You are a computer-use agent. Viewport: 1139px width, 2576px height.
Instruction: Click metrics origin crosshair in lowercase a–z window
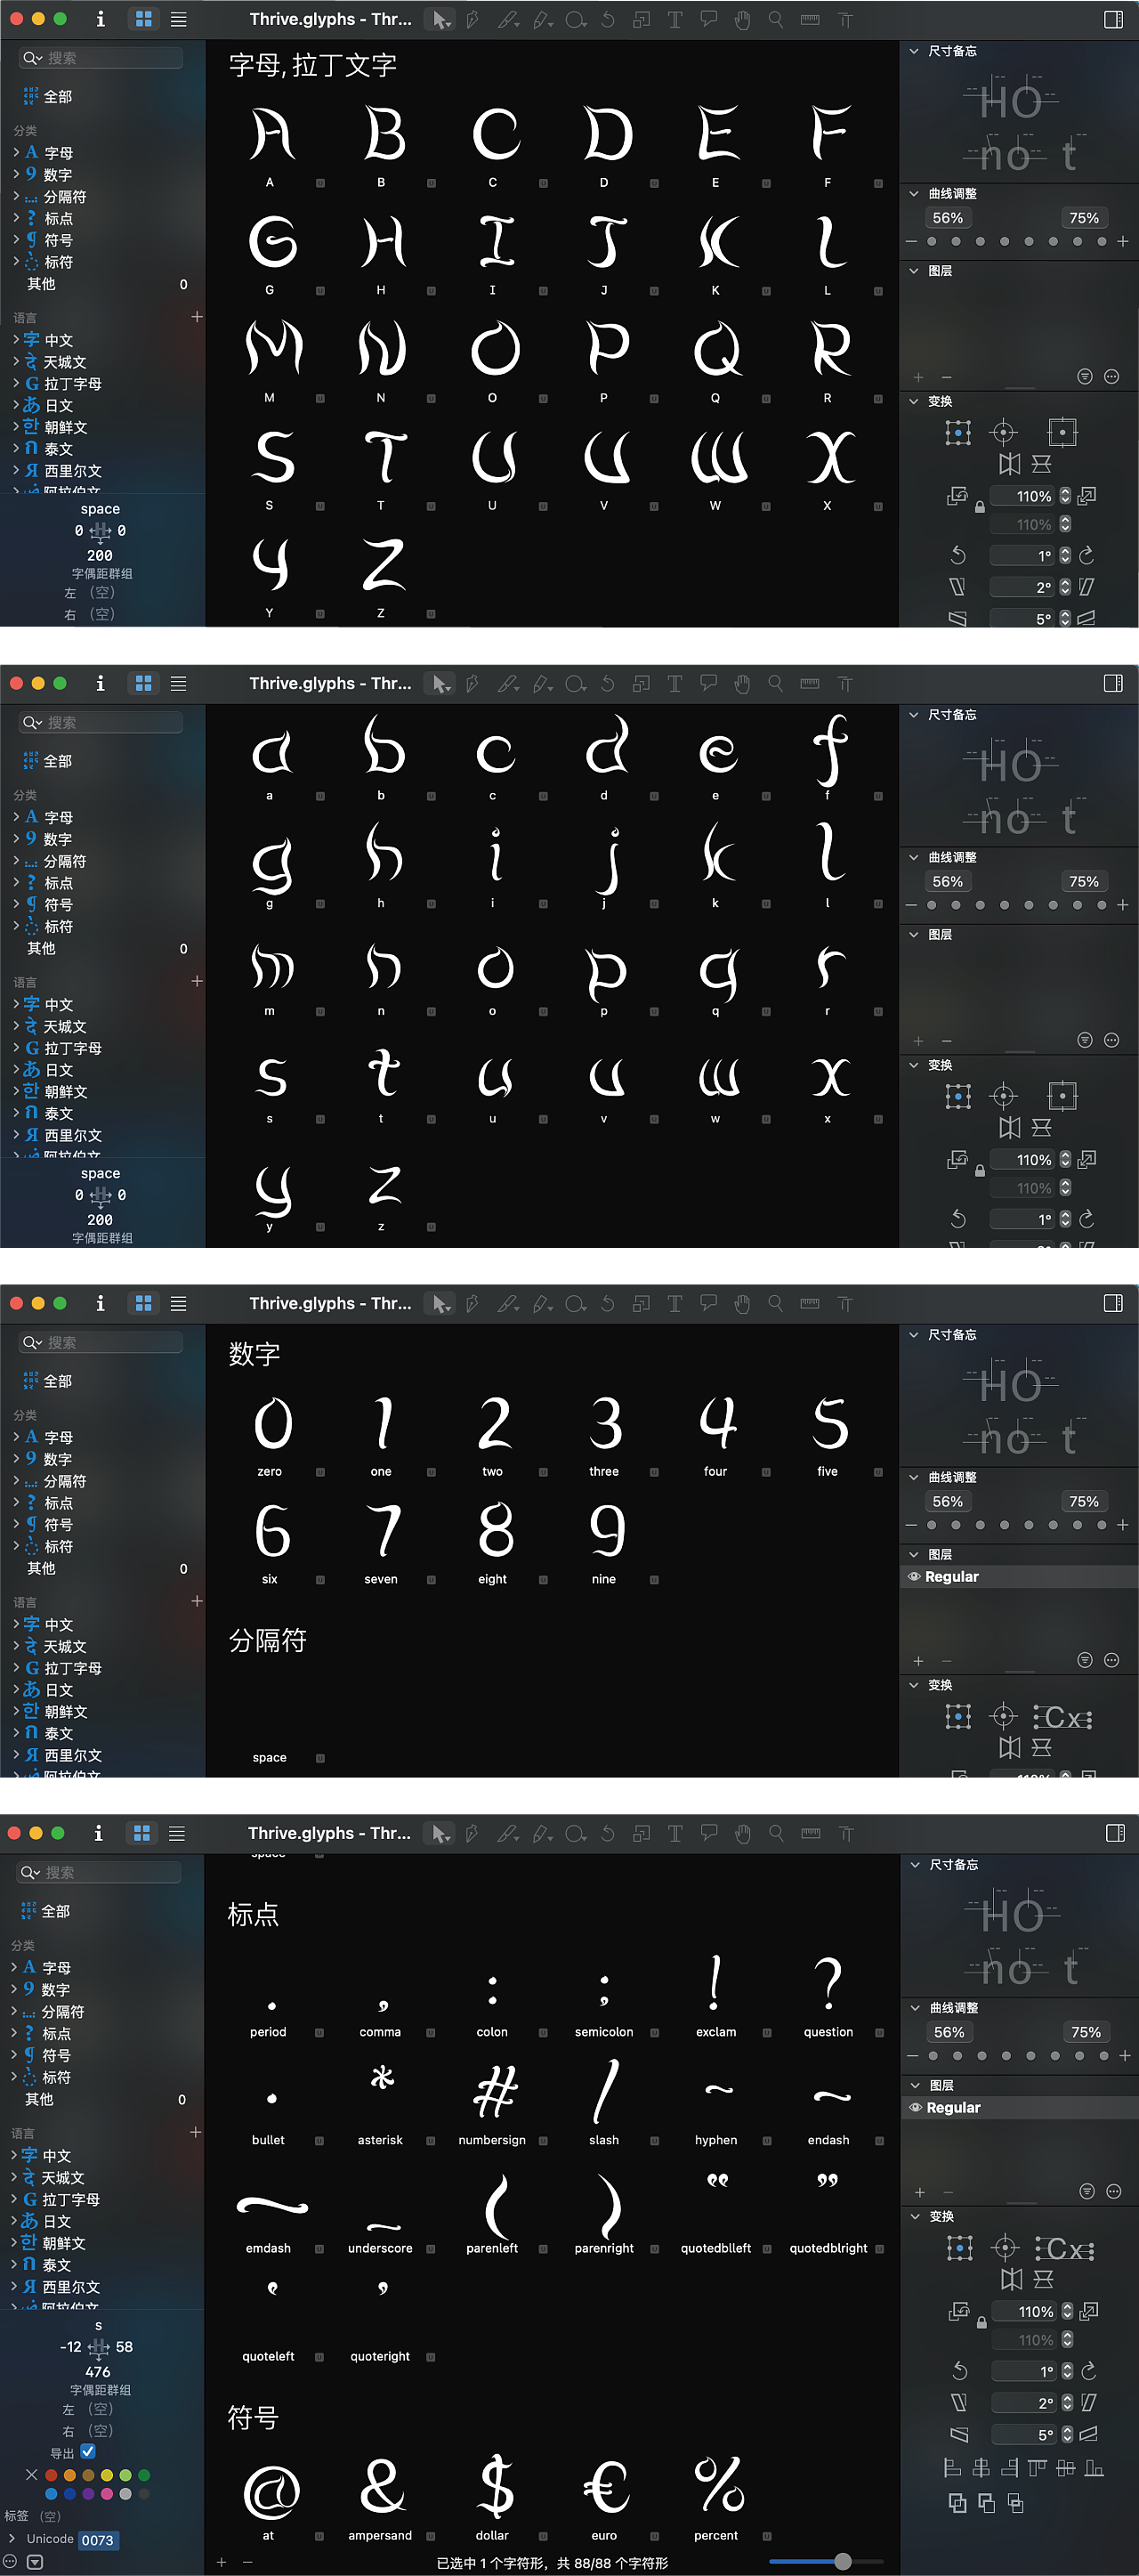1003,1097
